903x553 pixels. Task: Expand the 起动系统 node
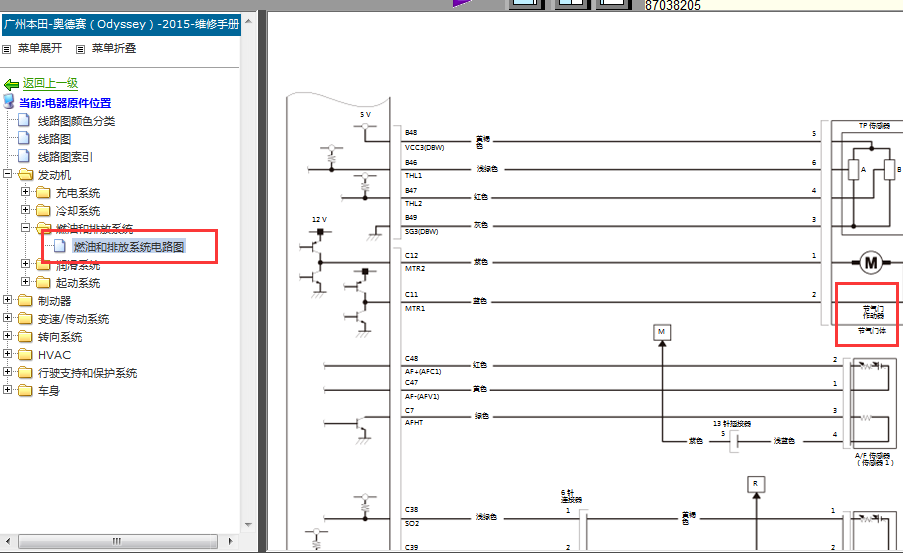click(25, 281)
